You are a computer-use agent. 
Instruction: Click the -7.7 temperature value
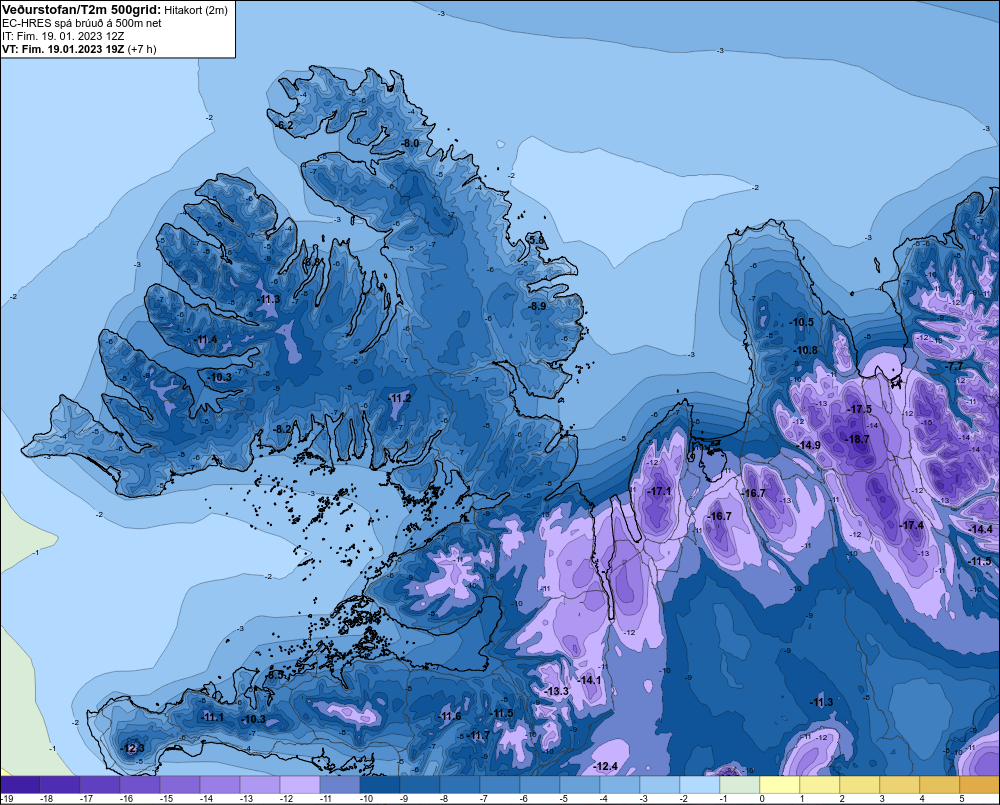click(x=954, y=366)
